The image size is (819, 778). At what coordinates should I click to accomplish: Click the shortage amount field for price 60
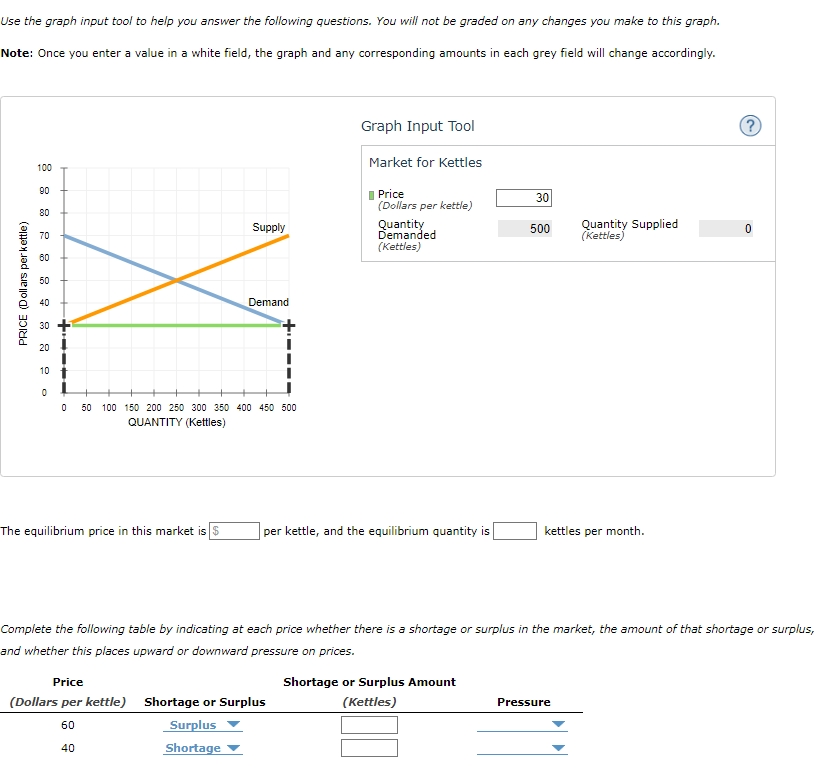pos(370,724)
